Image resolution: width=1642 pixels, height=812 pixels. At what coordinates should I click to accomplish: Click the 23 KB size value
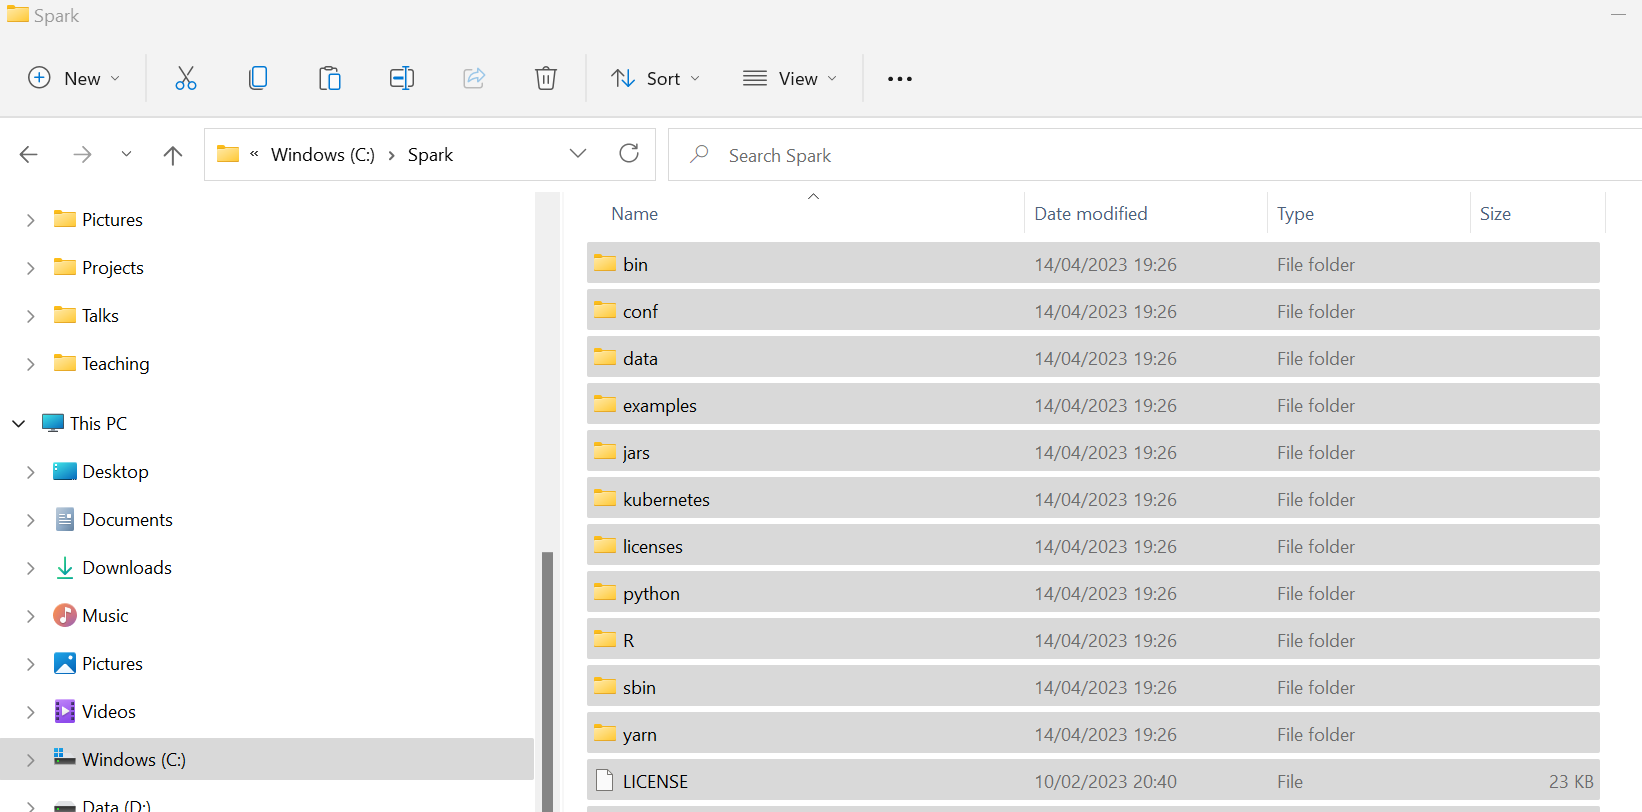click(1571, 782)
